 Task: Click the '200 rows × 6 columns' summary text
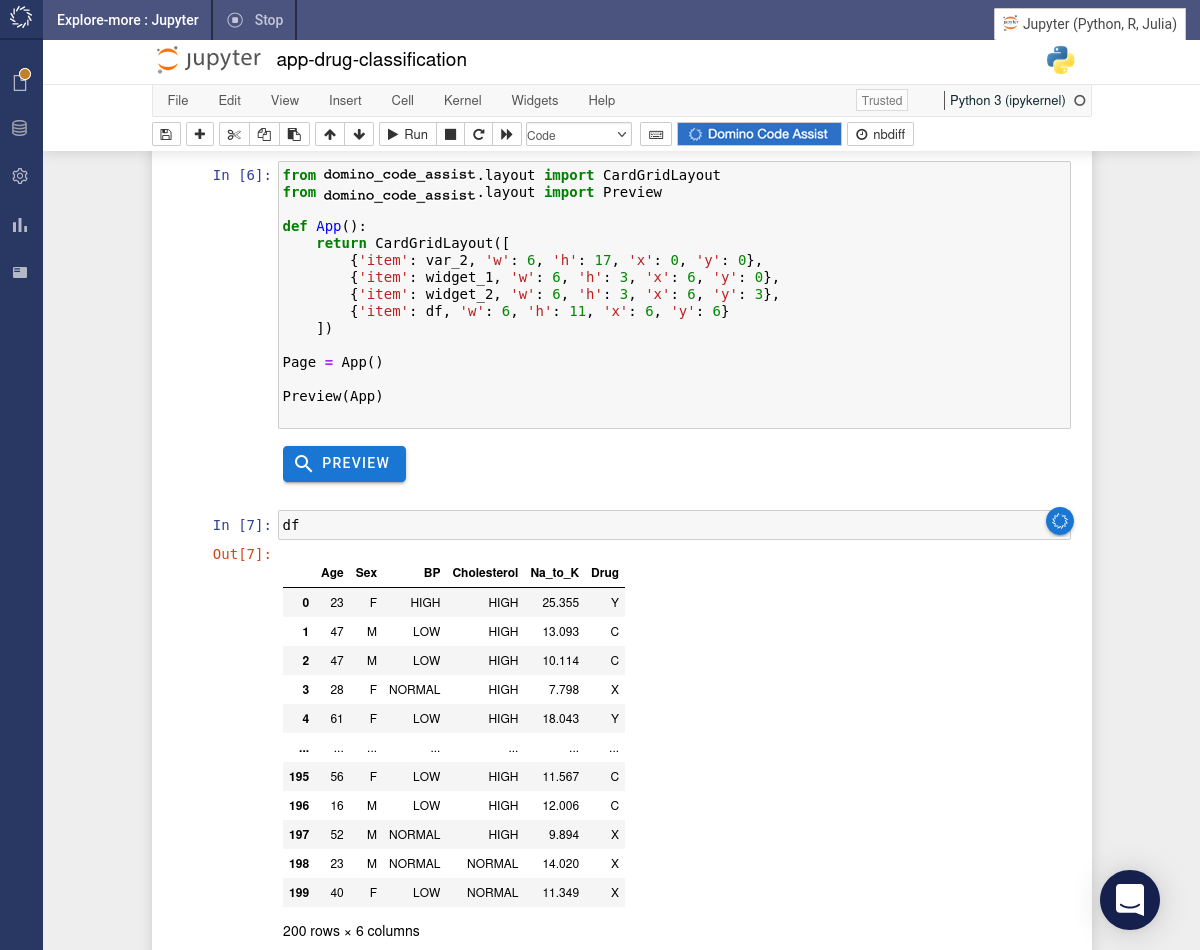point(351,931)
